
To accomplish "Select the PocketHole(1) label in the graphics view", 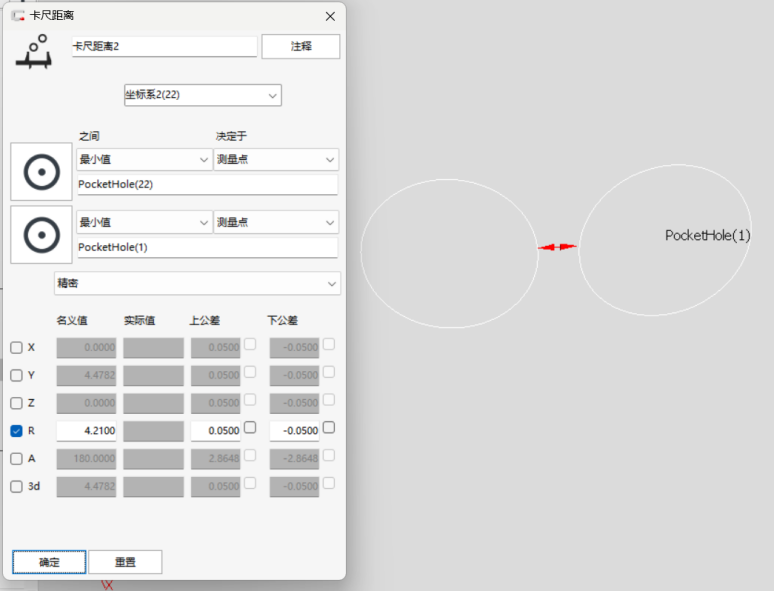I will point(707,235).
